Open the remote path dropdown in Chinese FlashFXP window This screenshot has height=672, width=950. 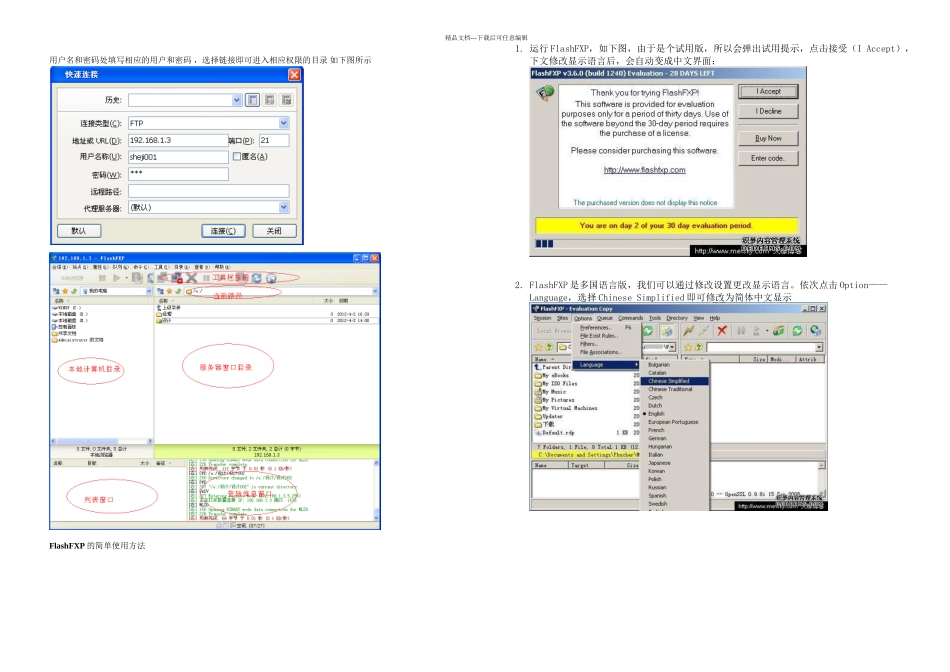375,291
